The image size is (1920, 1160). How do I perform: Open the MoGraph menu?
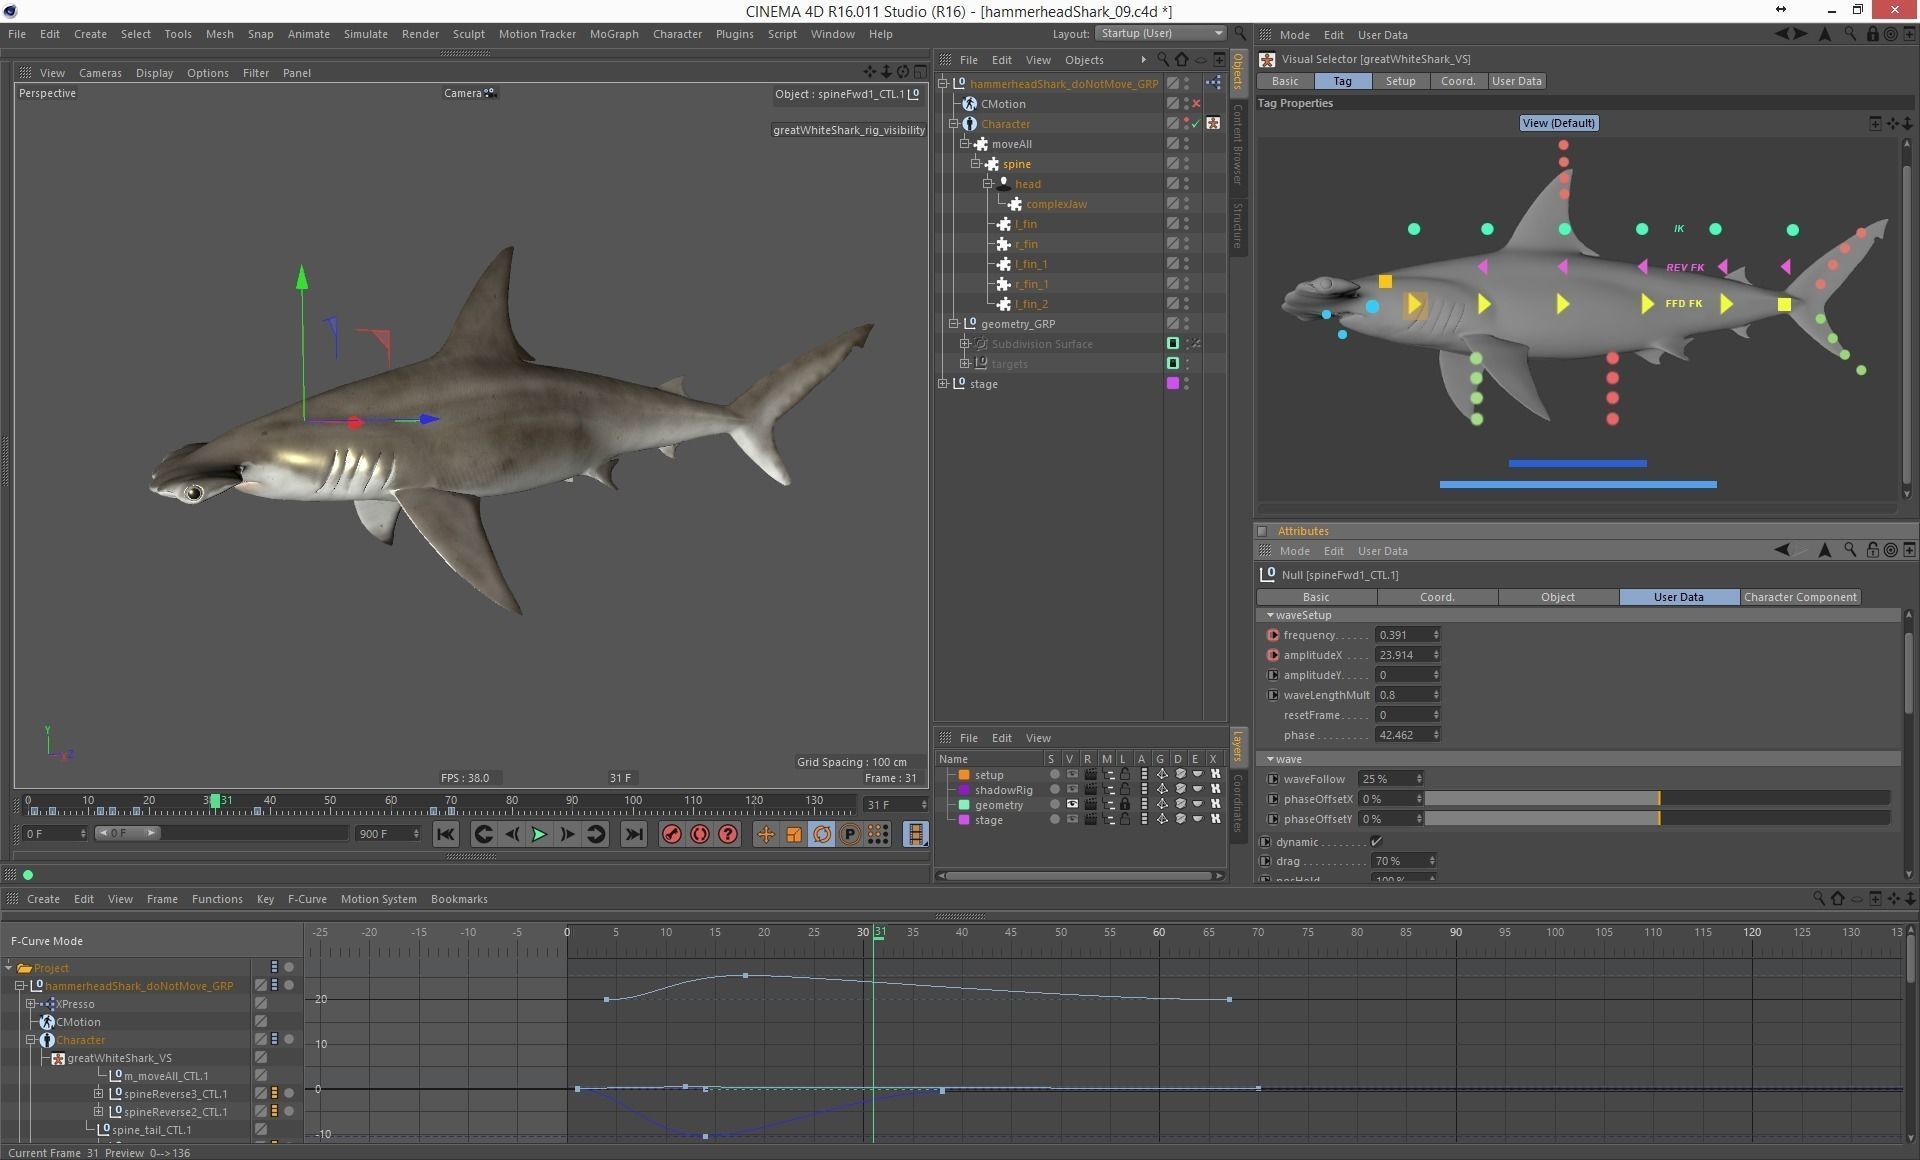coord(613,34)
